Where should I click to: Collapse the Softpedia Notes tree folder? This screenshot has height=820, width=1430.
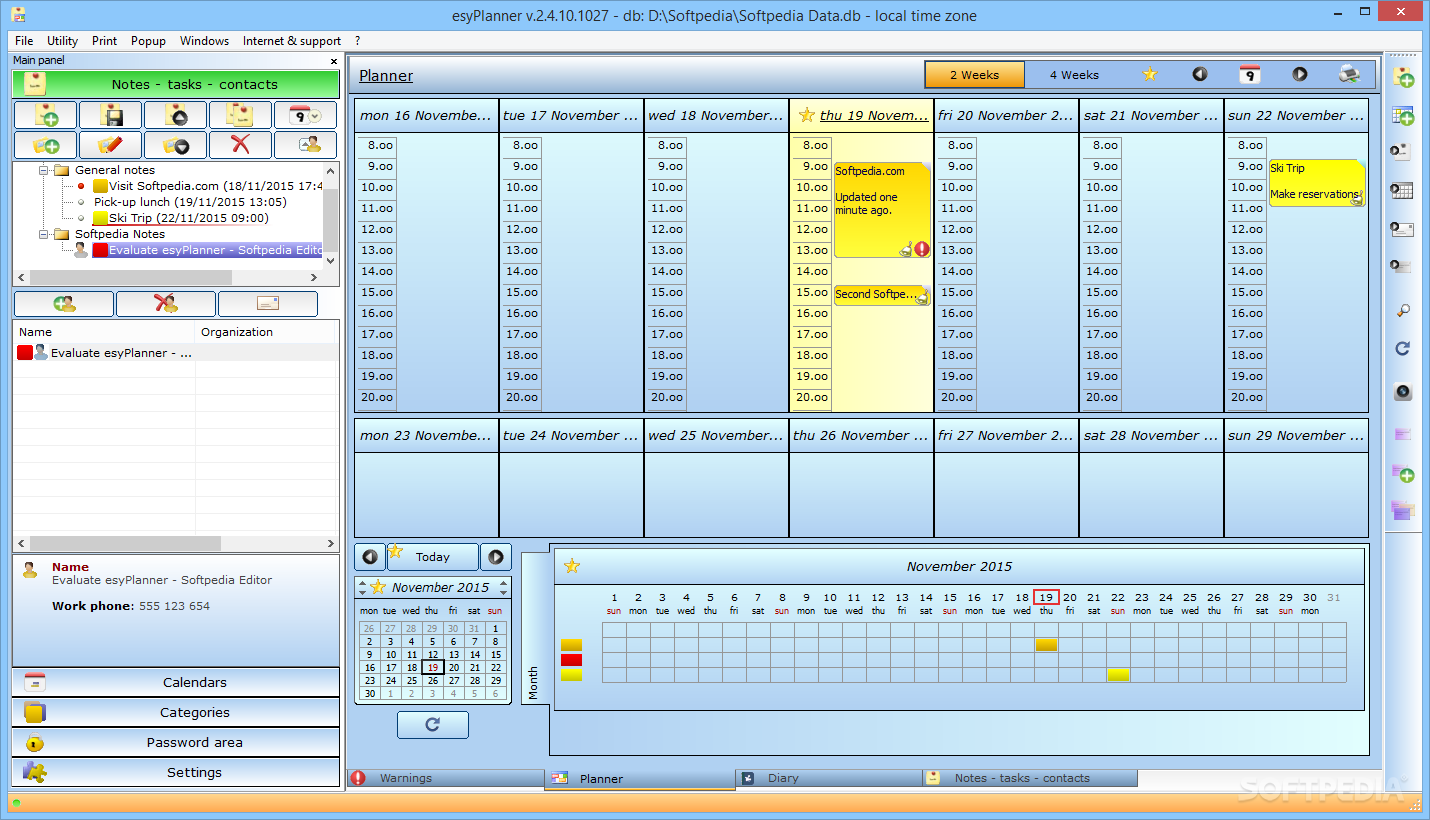tap(44, 234)
